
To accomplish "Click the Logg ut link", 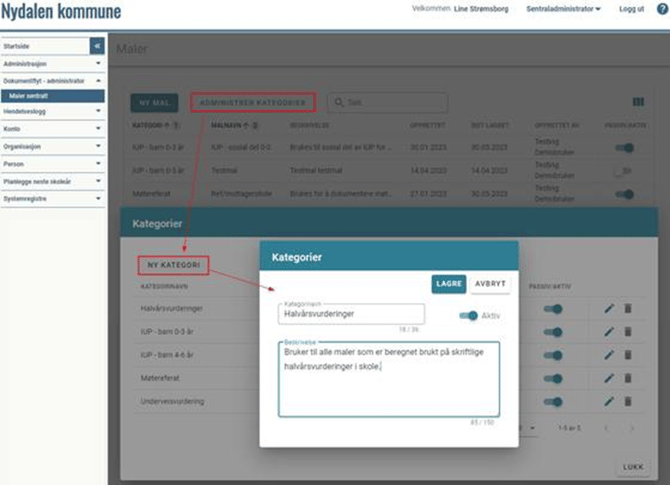I will (631, 9).
